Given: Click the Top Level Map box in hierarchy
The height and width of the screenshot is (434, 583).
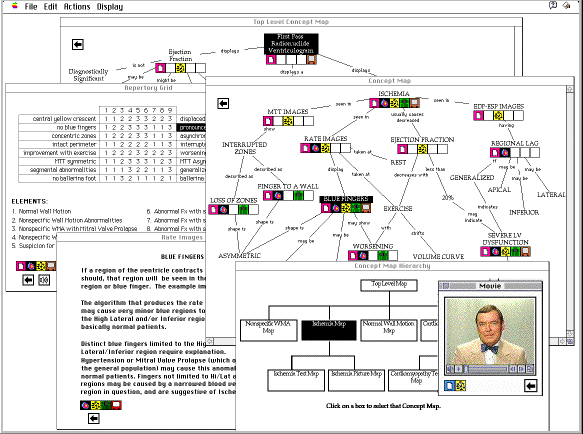Looking at the screenshot, I should [x=389, y=285].
